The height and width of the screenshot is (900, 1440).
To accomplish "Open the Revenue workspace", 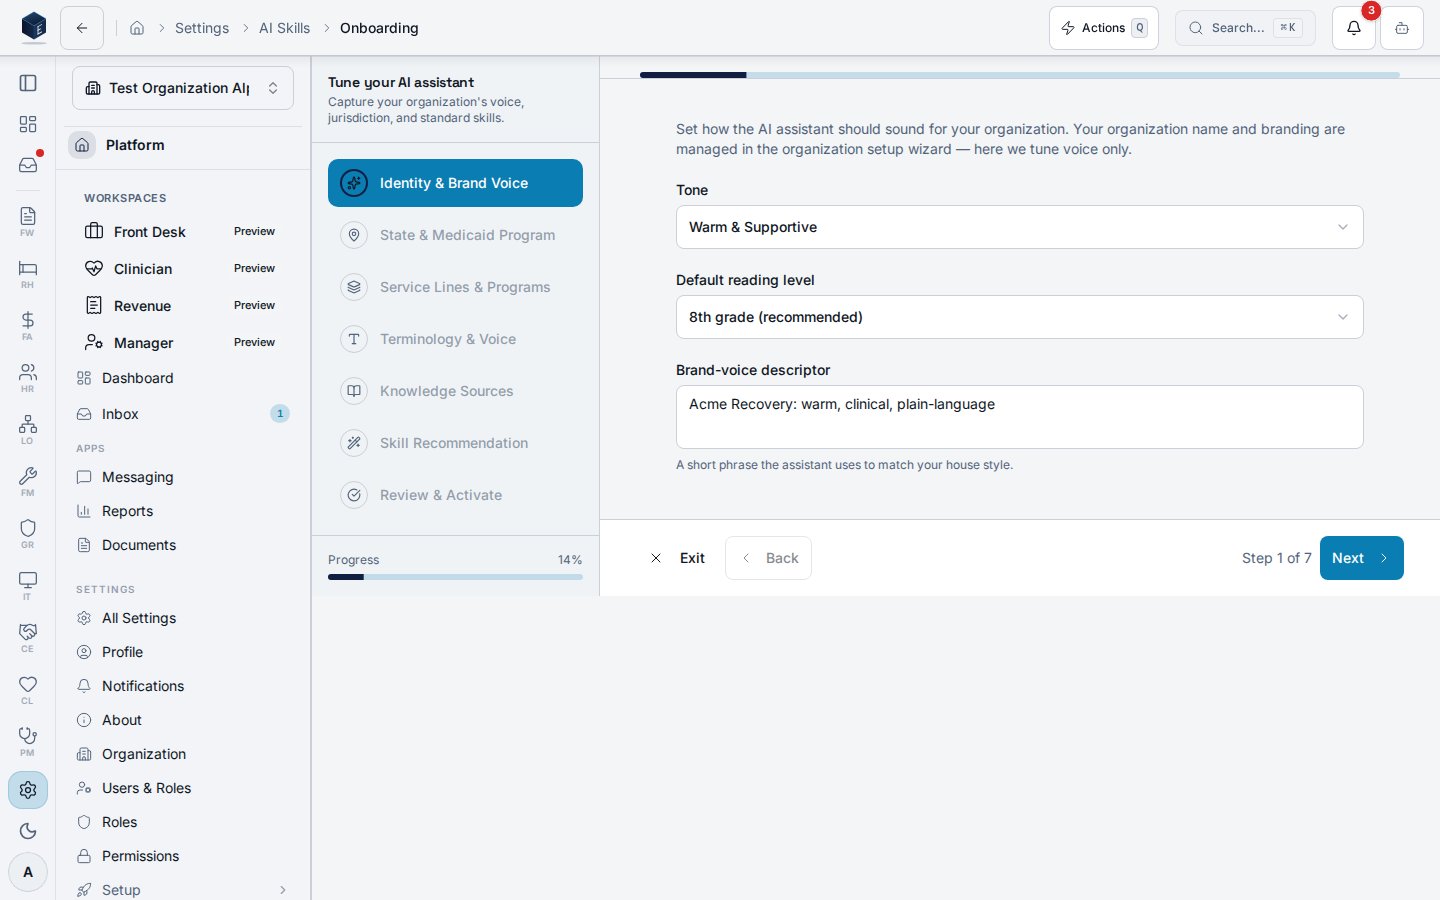I will (x=183, y=306).
